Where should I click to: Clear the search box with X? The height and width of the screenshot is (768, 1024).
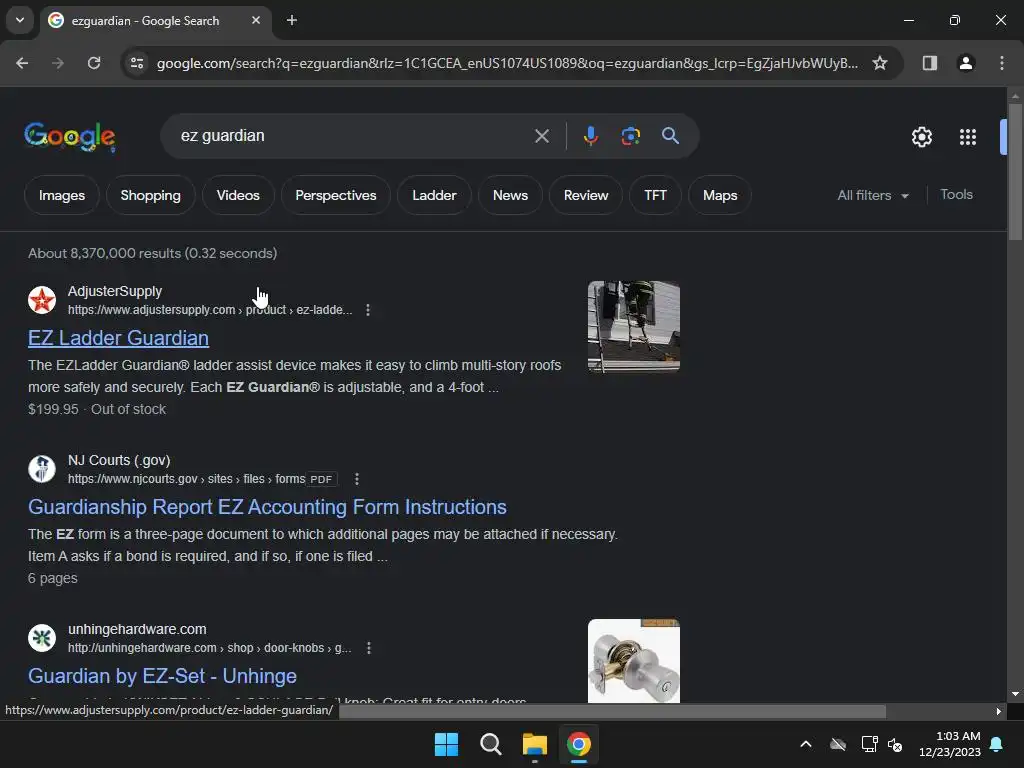(541, 136)
